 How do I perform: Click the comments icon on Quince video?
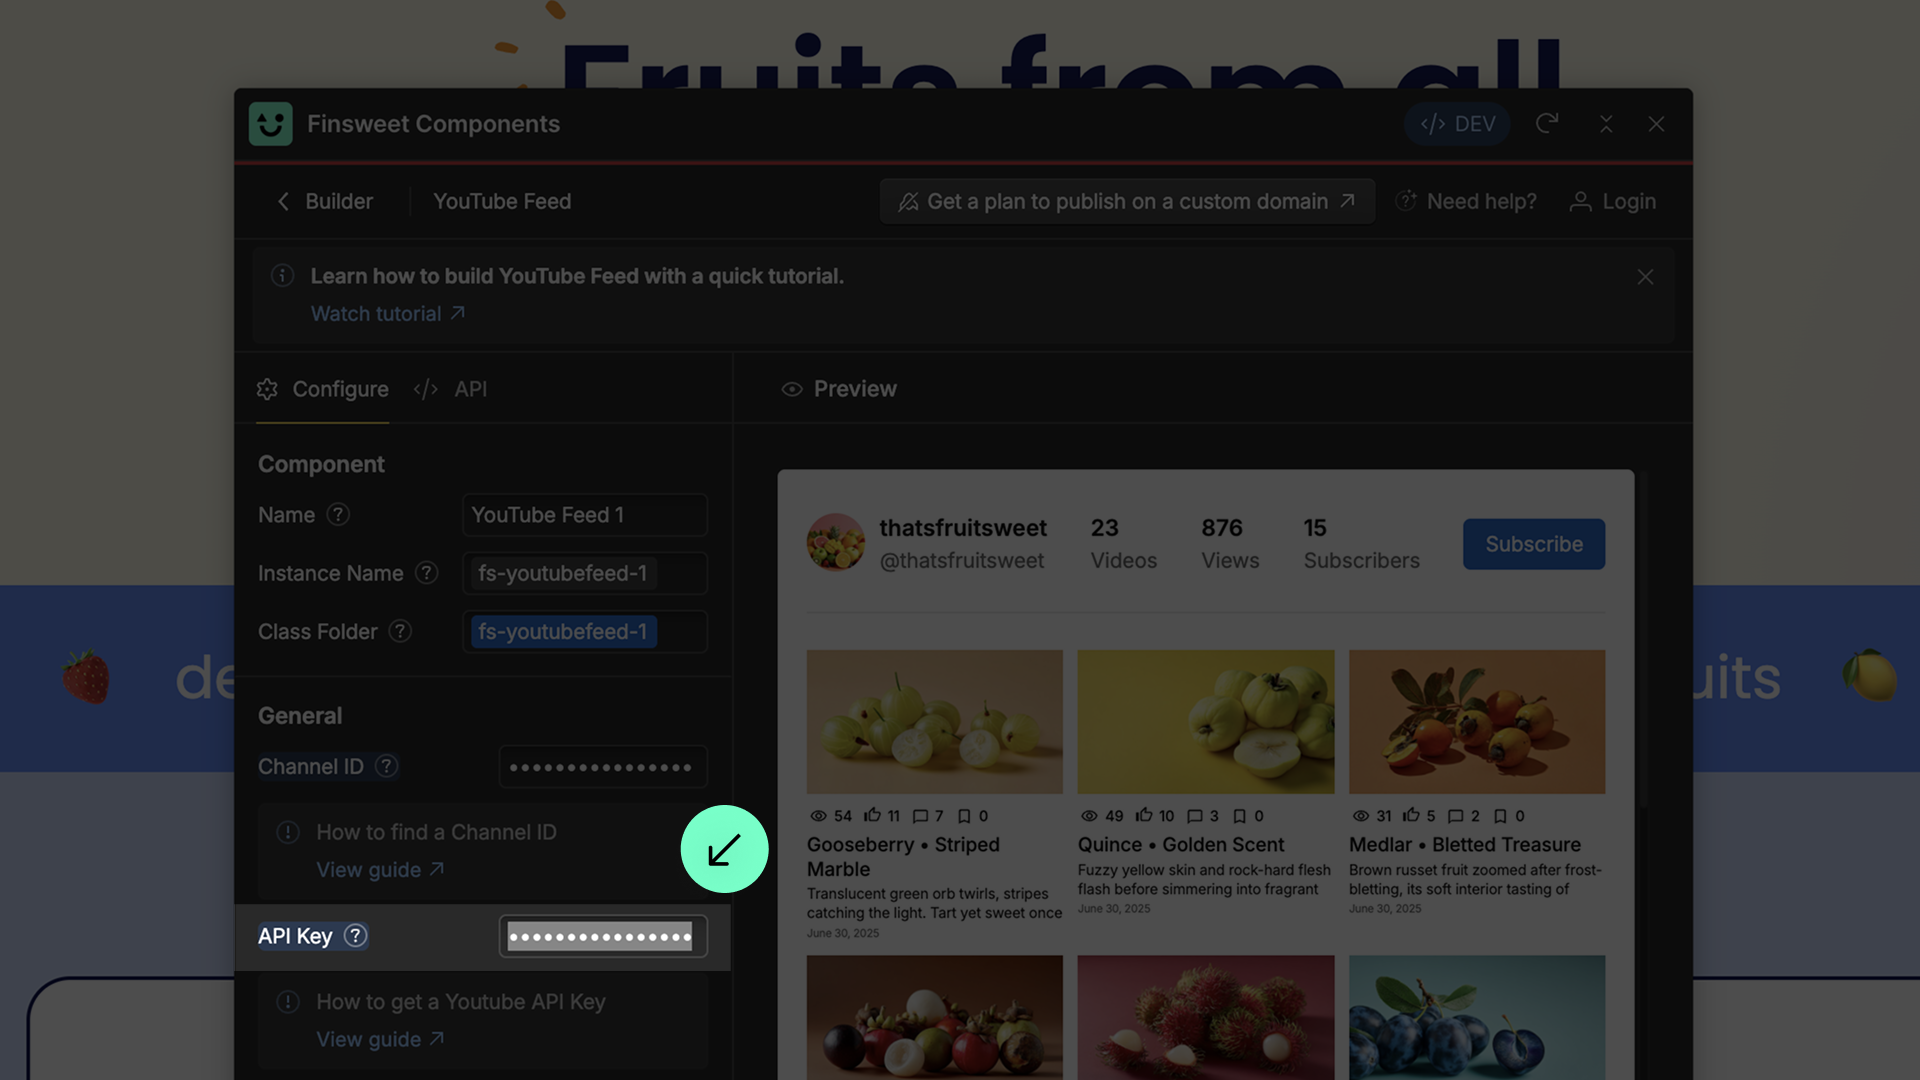pyautogui.click(x=1194, y=816)
